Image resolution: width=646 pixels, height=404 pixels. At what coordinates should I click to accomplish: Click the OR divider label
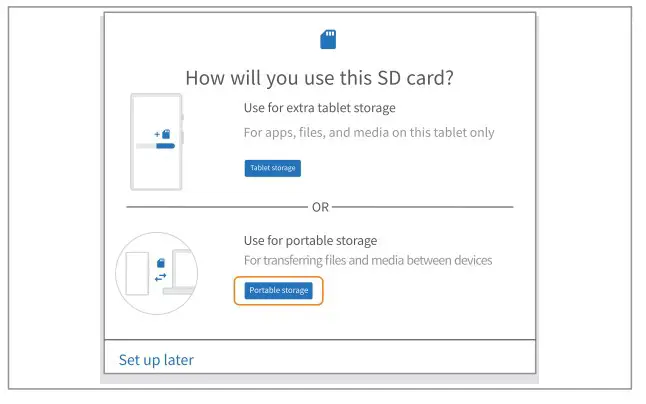(x=320, y=207)
